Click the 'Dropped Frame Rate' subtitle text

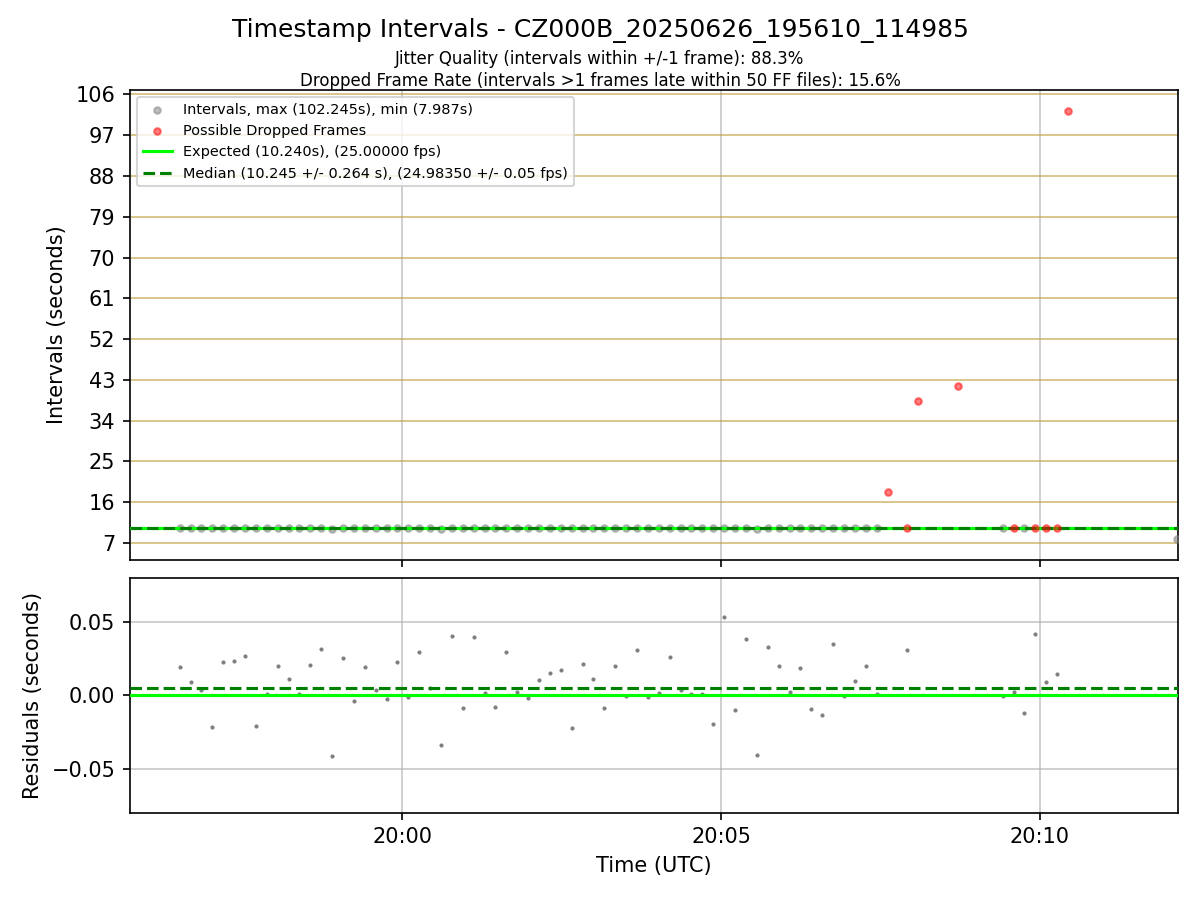coord(600,80)
